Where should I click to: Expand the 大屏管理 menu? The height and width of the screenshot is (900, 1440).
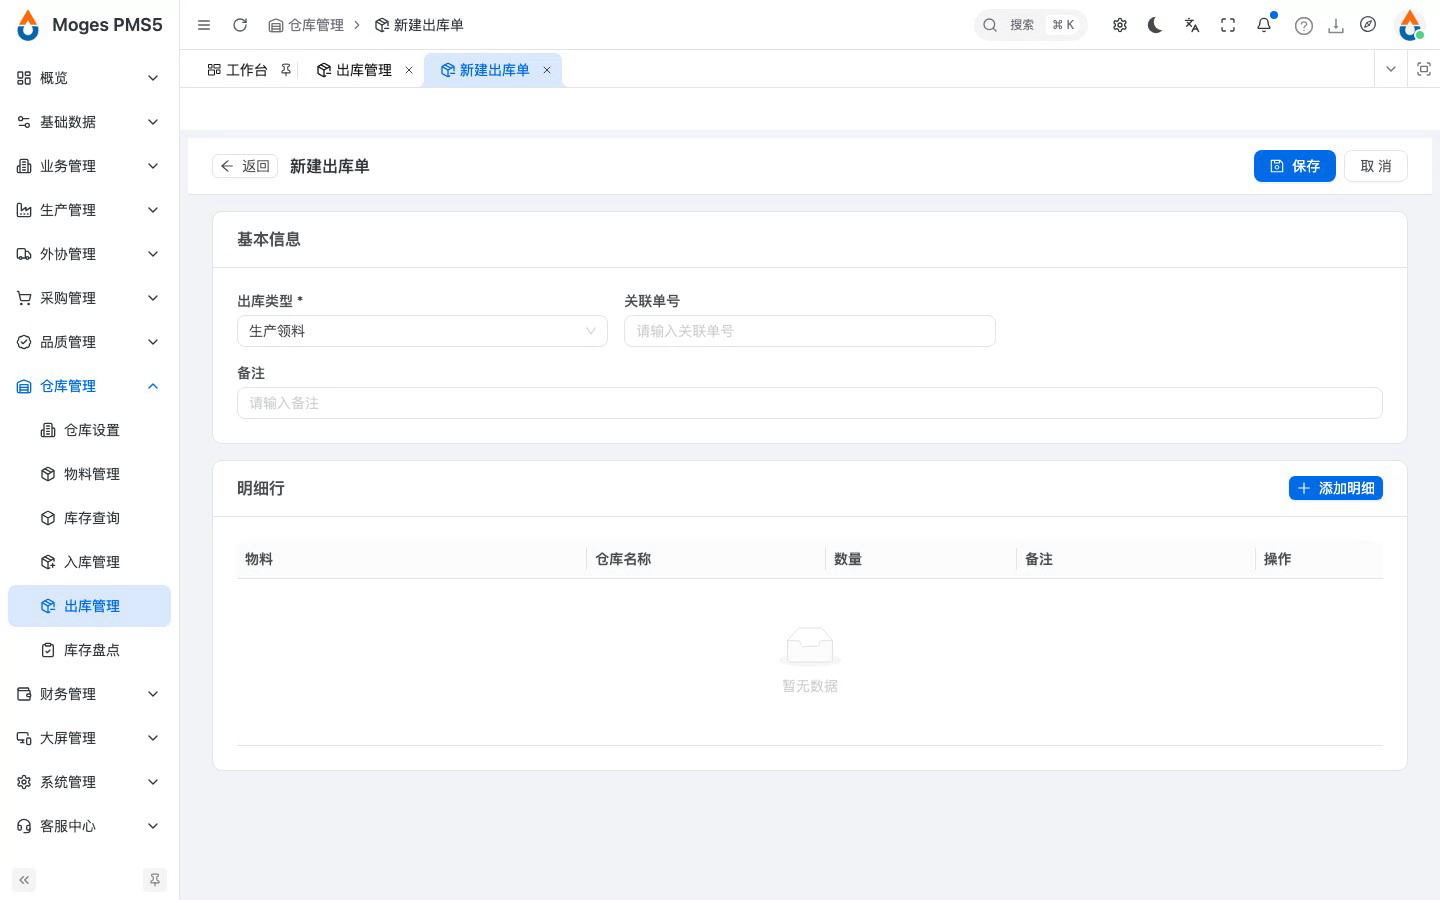point(88,738)
